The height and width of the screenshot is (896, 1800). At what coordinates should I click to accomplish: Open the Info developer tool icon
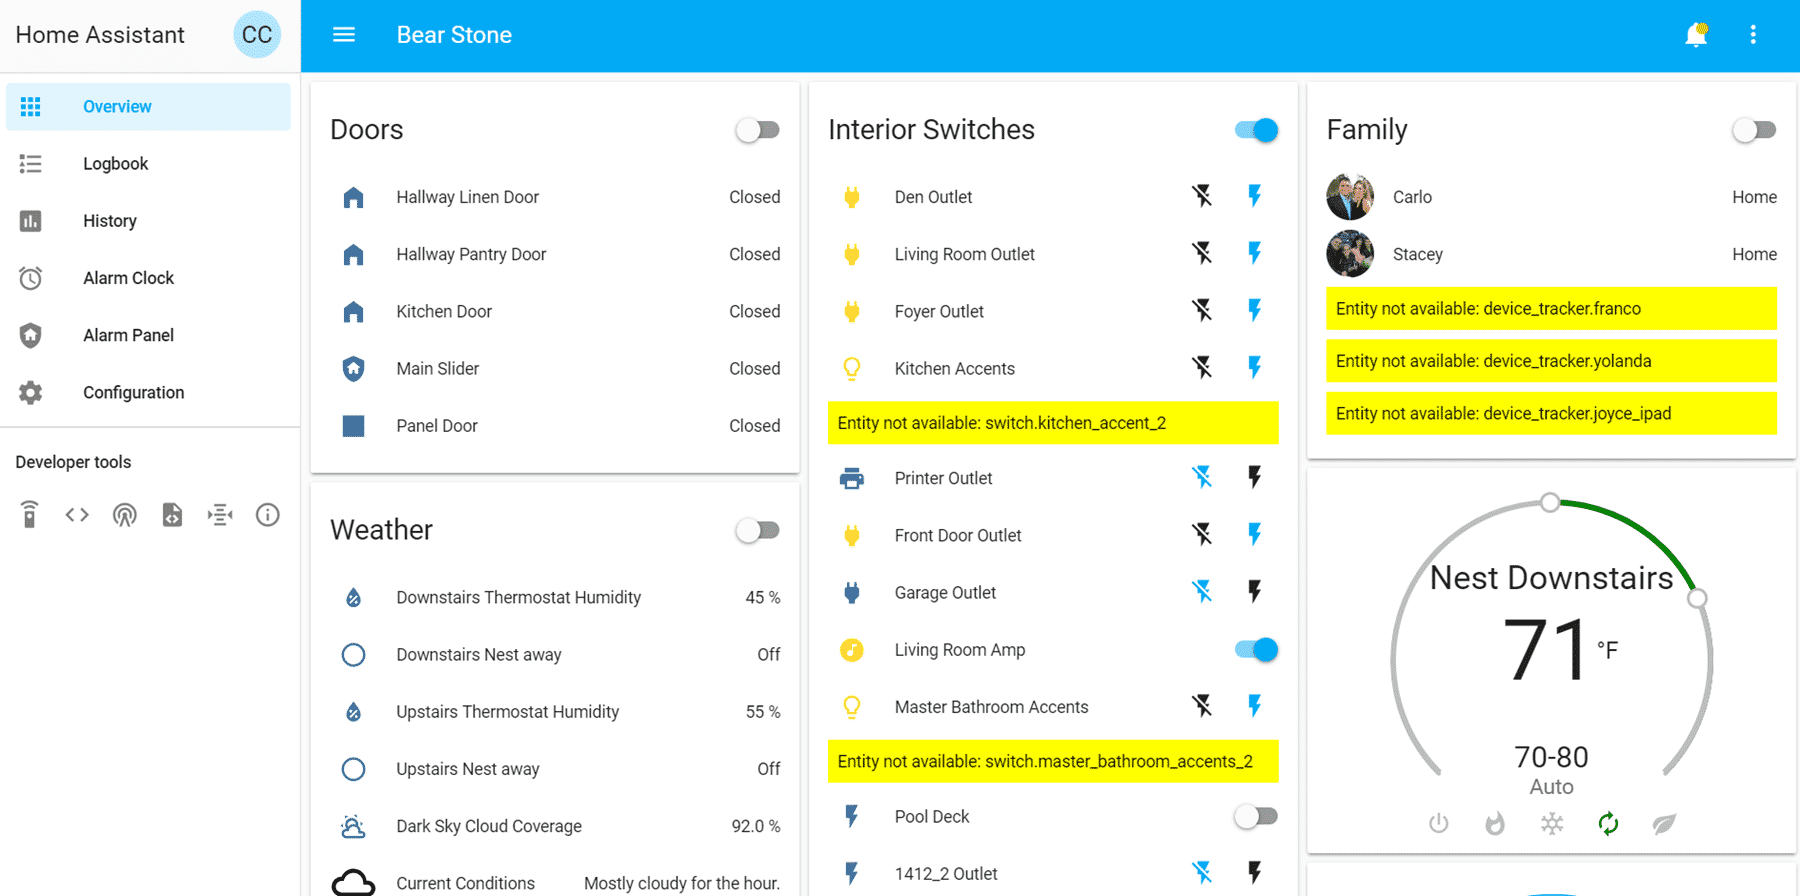tap(267, 515)
